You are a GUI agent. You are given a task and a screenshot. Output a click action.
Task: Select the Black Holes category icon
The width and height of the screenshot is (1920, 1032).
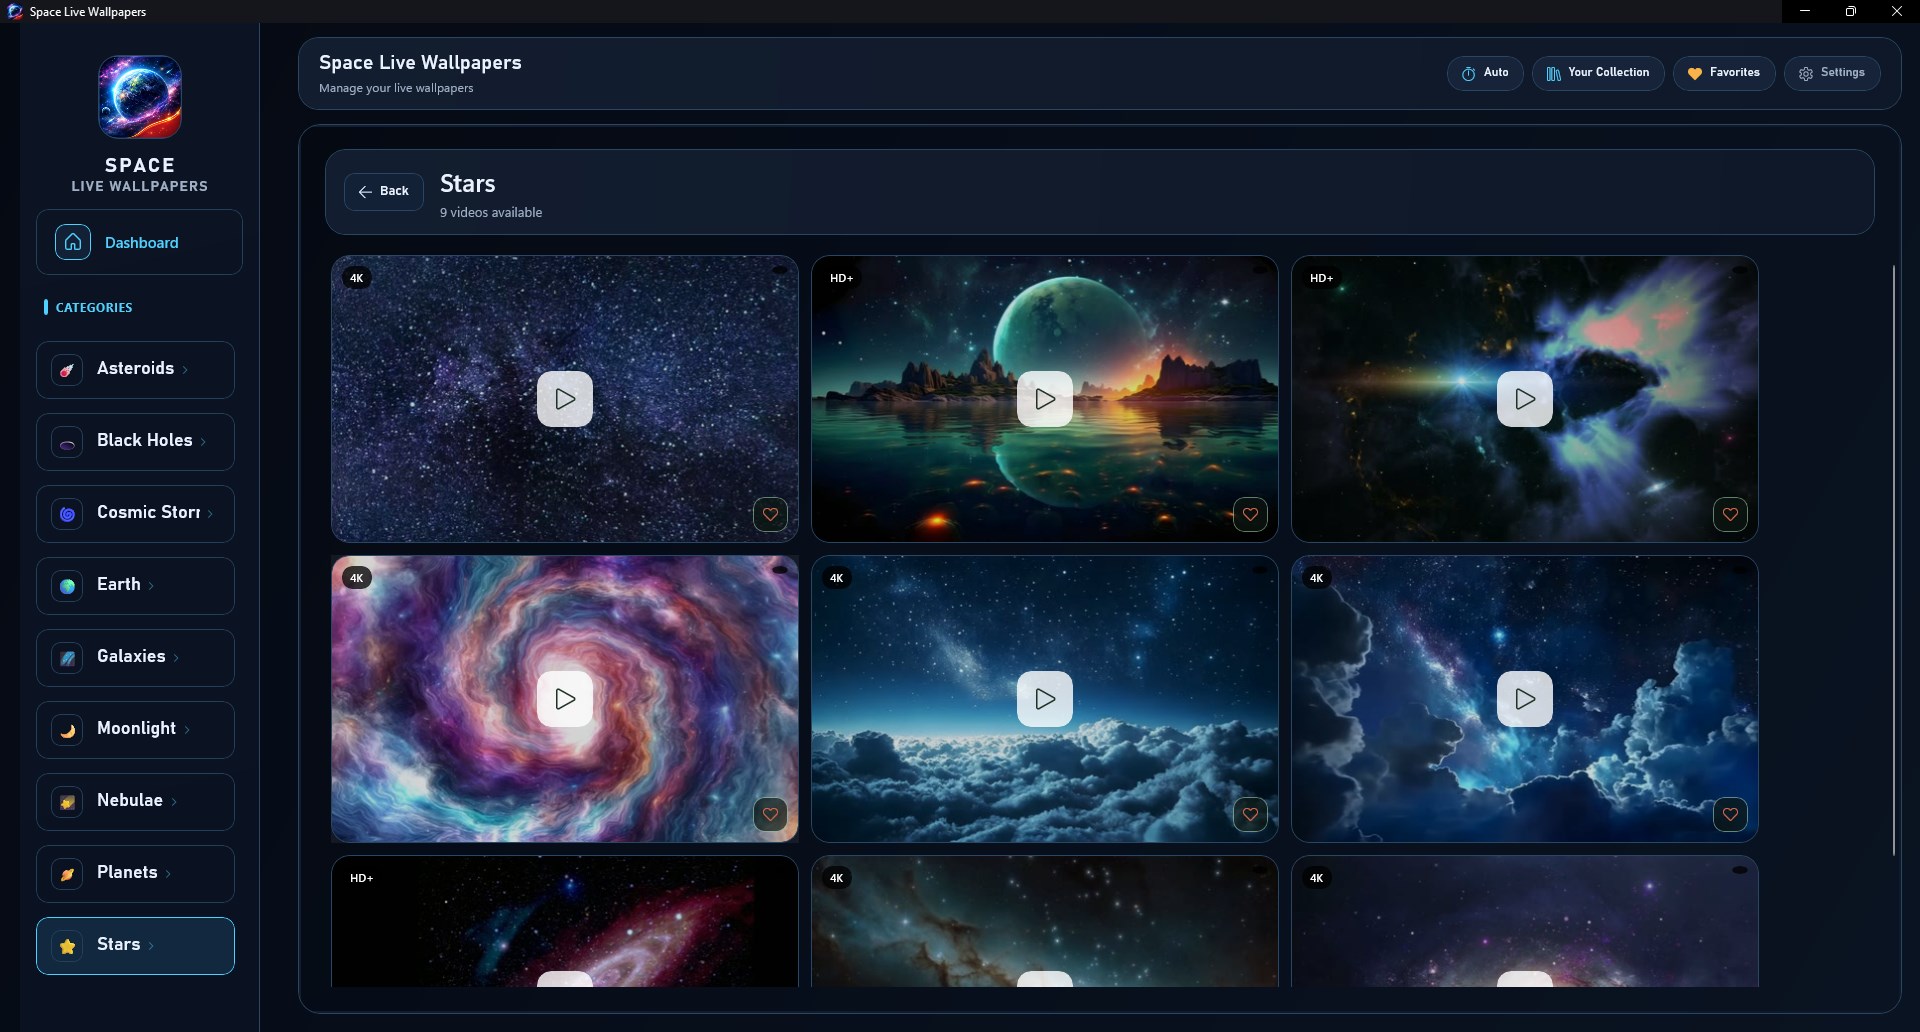coord(67,442)
